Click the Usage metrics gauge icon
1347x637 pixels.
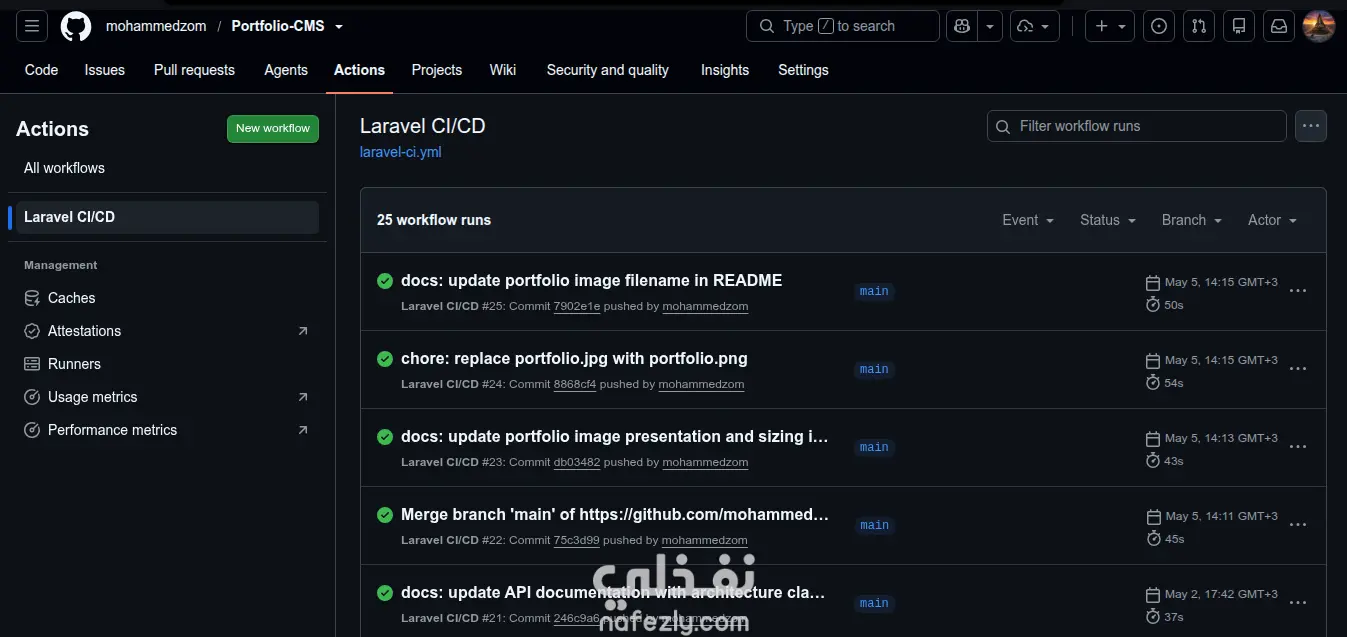tap(31, 397)
